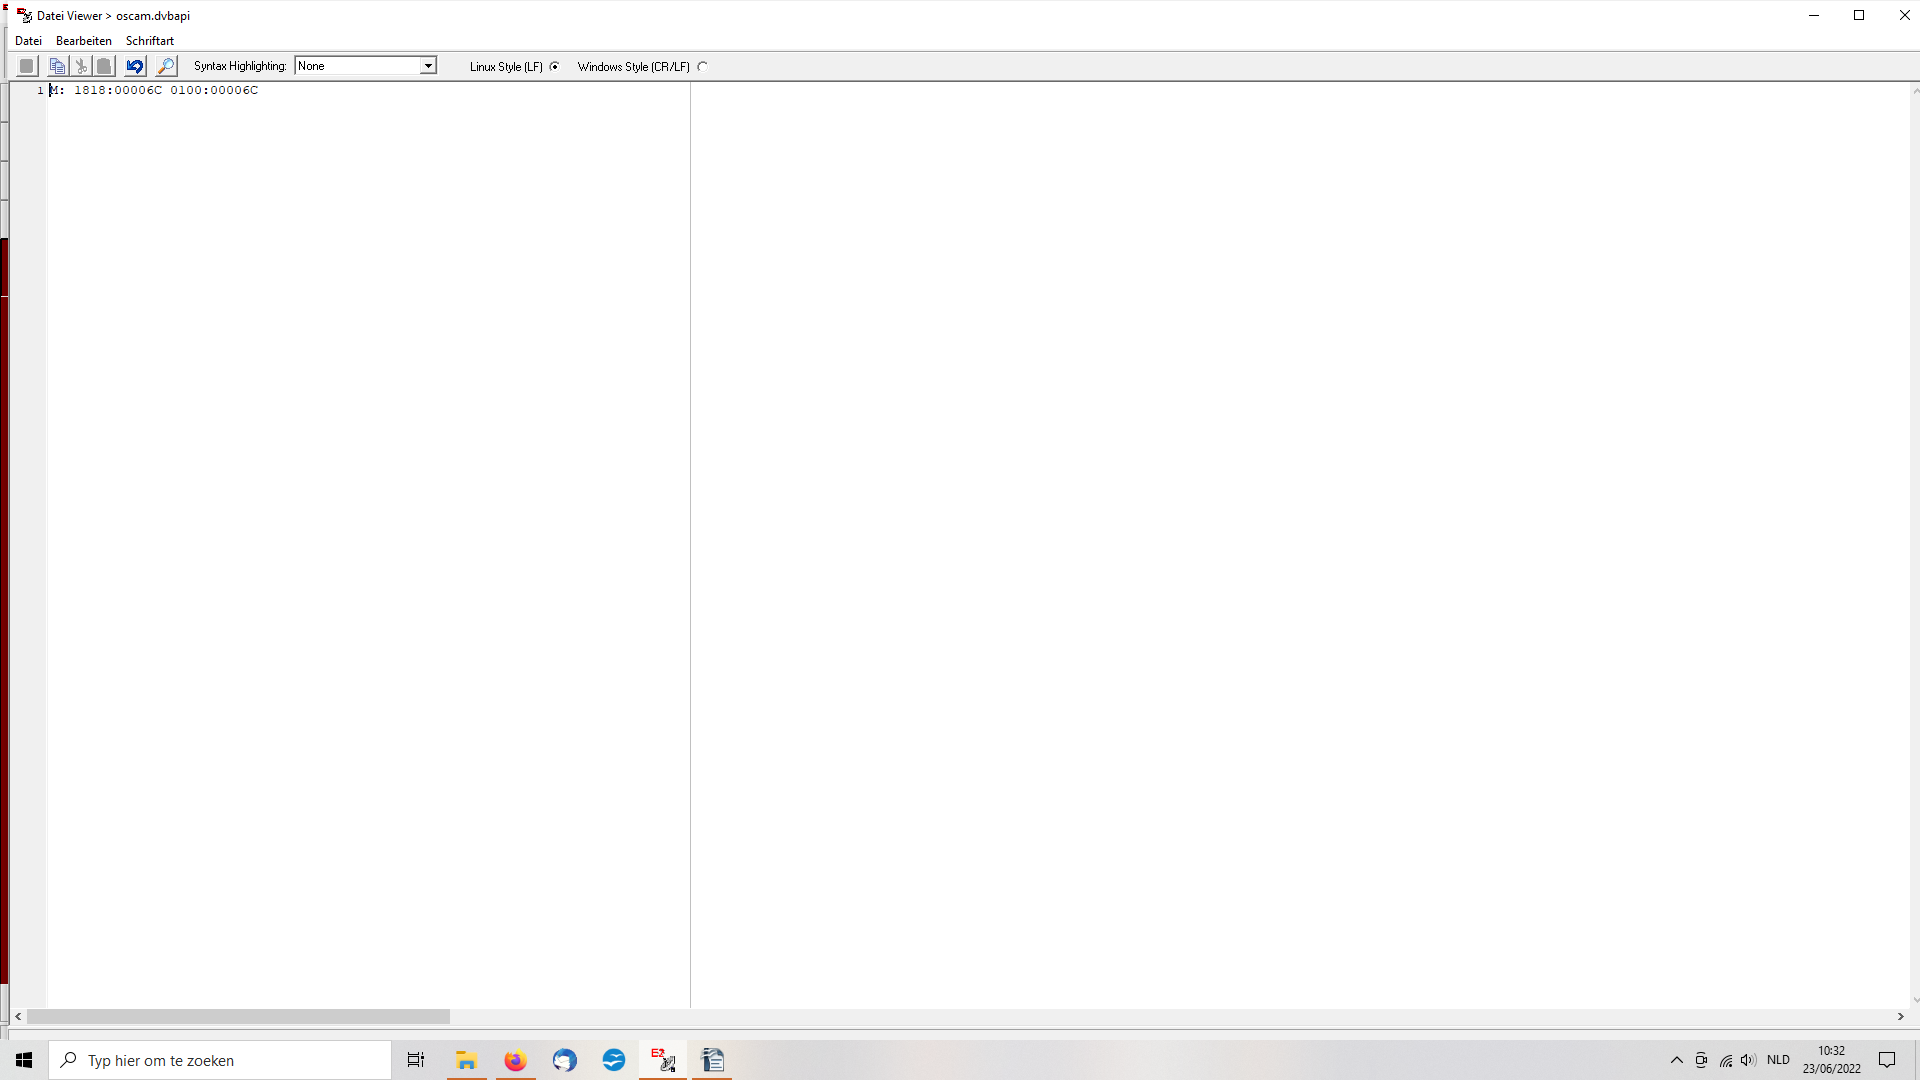This screenshot has width=1920, height=1080.
Task: Click the volume speaker tray icon
Action: (1748, 1060)
